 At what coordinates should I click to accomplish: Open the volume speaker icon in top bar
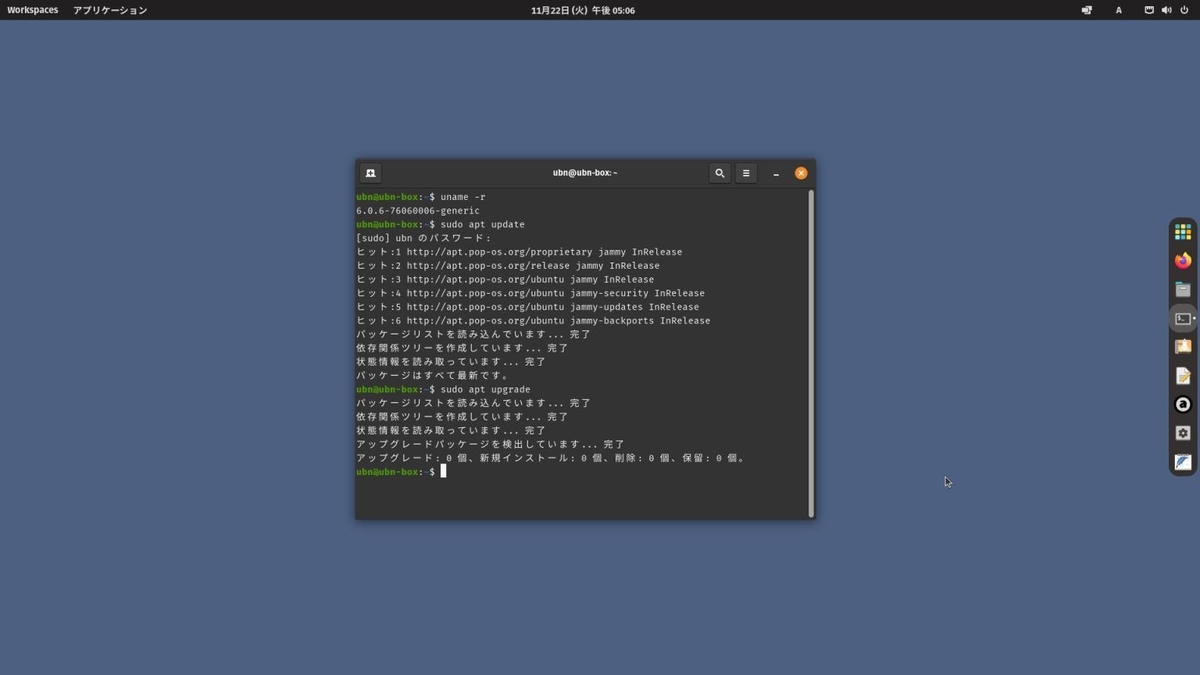[1166, 10]
